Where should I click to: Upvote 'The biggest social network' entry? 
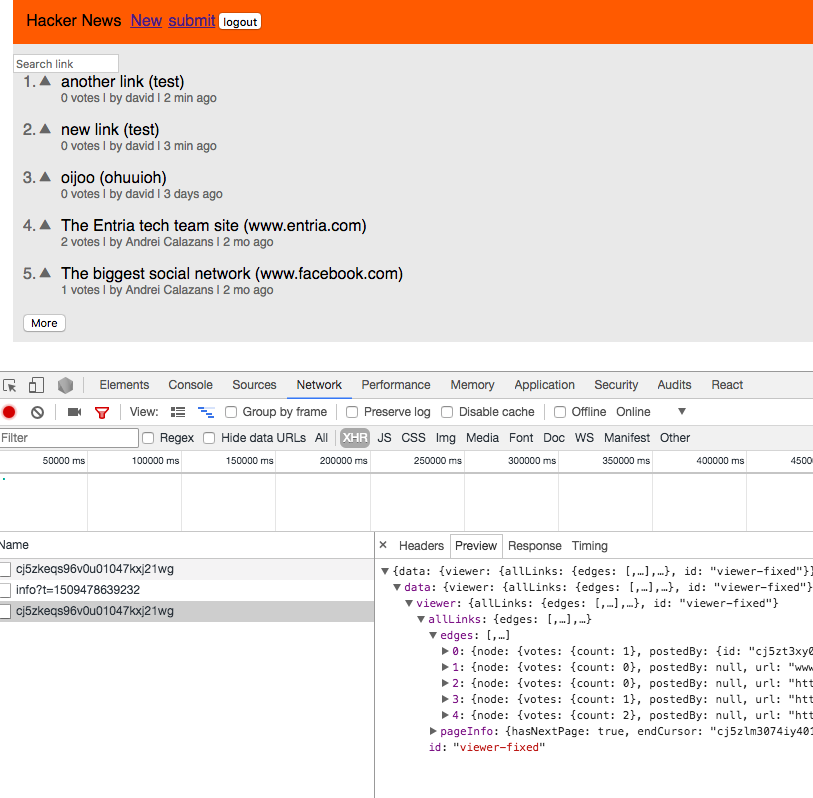[46, 273]
